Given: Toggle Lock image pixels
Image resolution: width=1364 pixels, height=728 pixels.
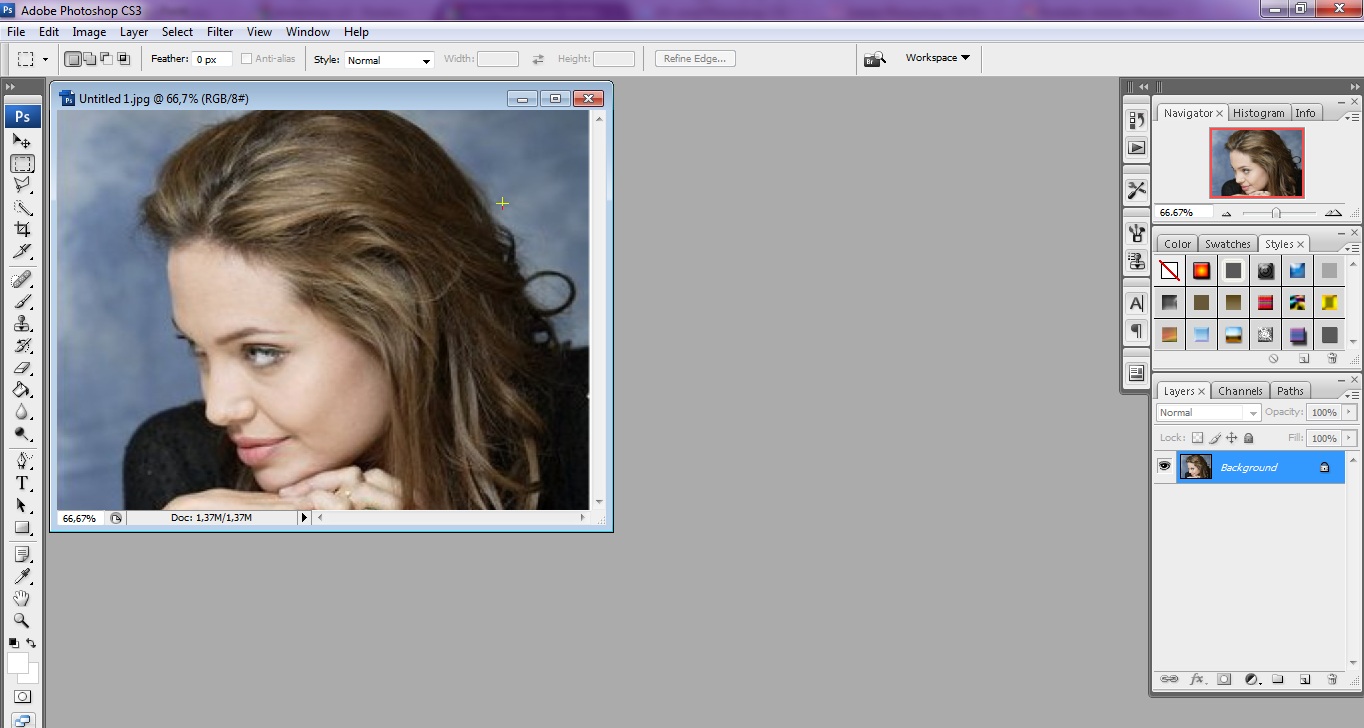Looking at the screenshot, I should 1215,438.
